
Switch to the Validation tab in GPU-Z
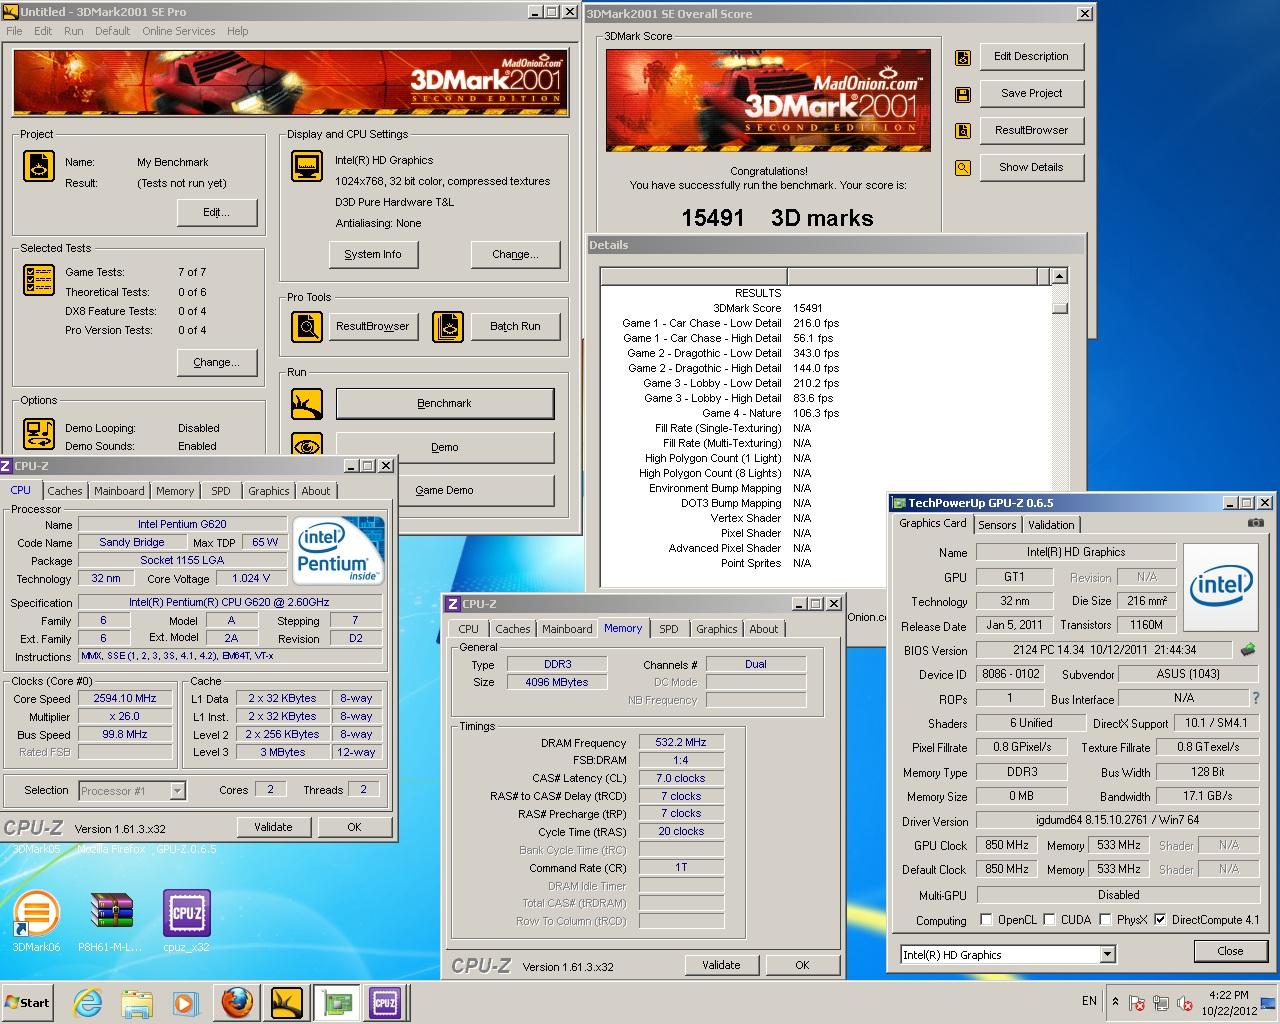coord(1051,525)
